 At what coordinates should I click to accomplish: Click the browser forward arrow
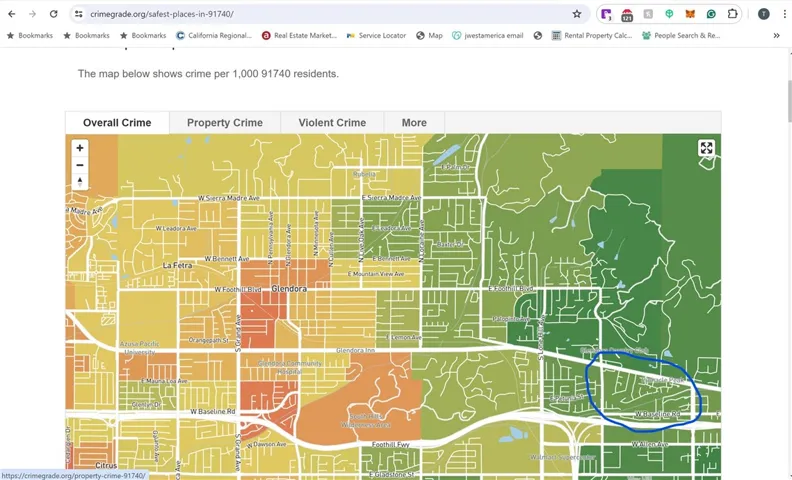tap(32, 14)
